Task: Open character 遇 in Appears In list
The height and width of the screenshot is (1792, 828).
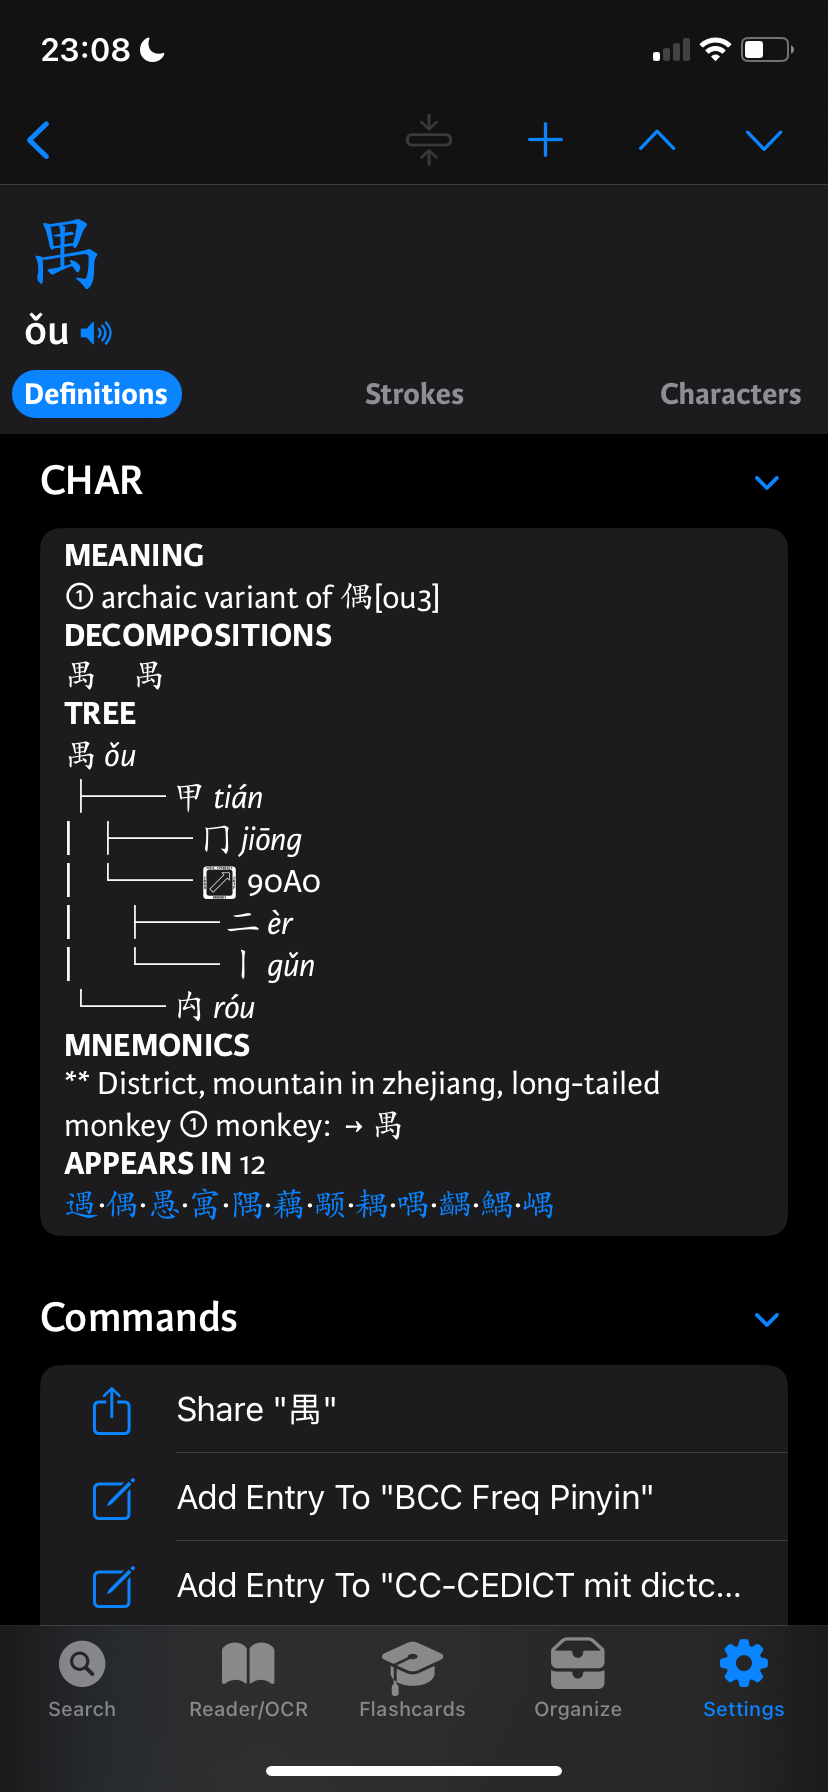Action: click(80, 1205)
